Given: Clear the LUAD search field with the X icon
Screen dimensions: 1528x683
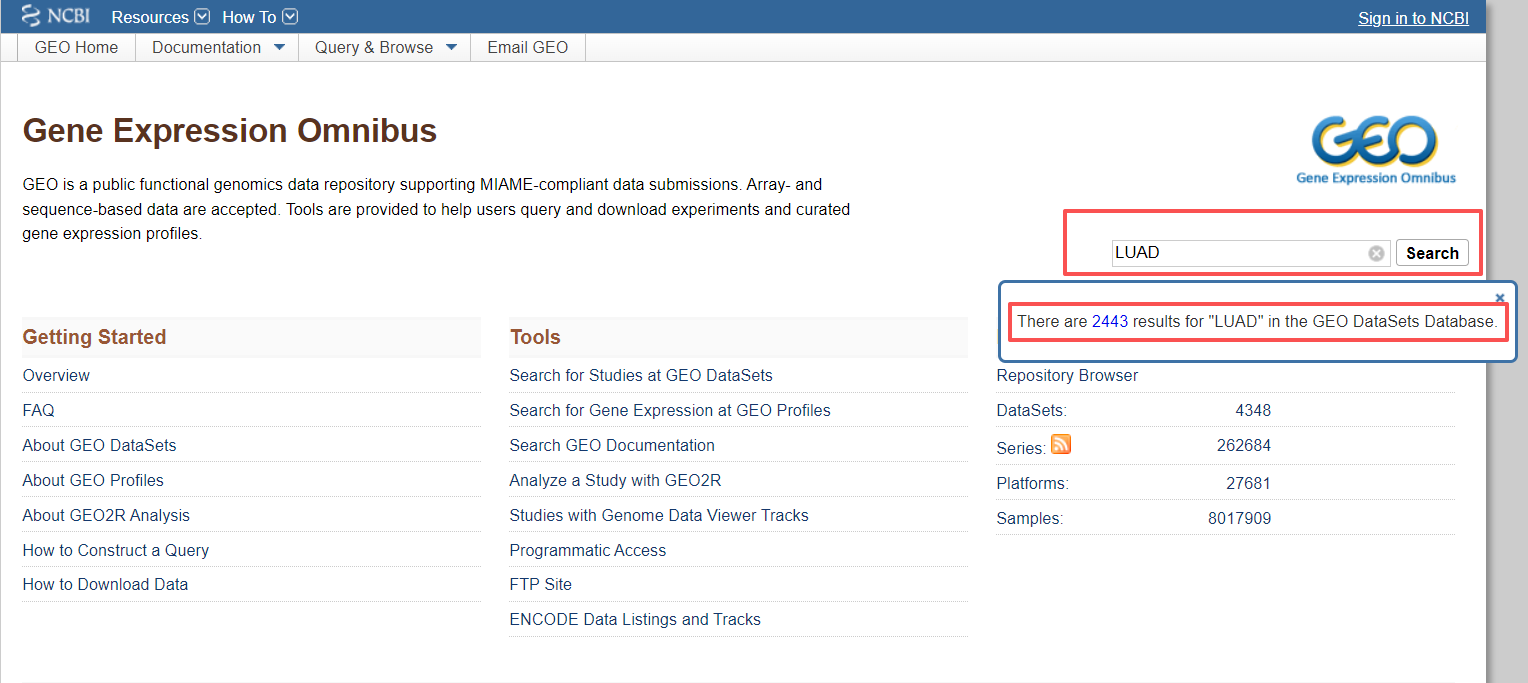Looking at the screenshot, I should click(1376, 253).
